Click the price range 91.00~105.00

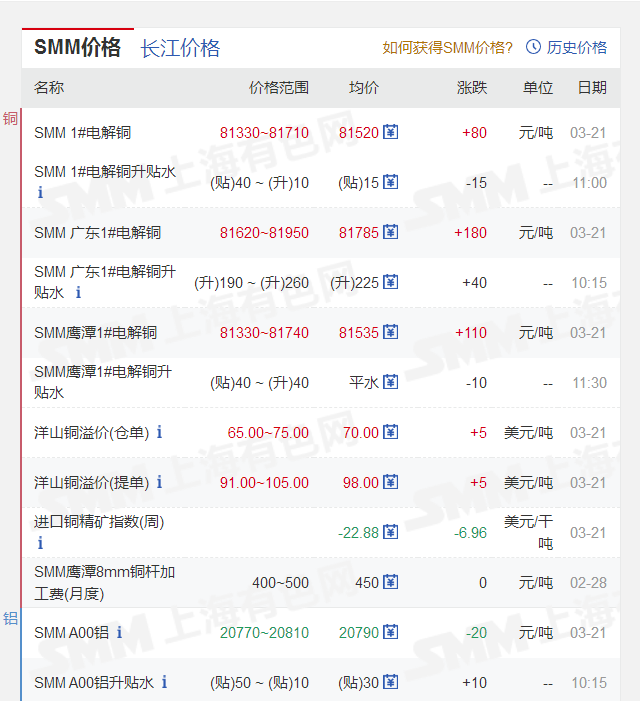[x=264, y=483]
